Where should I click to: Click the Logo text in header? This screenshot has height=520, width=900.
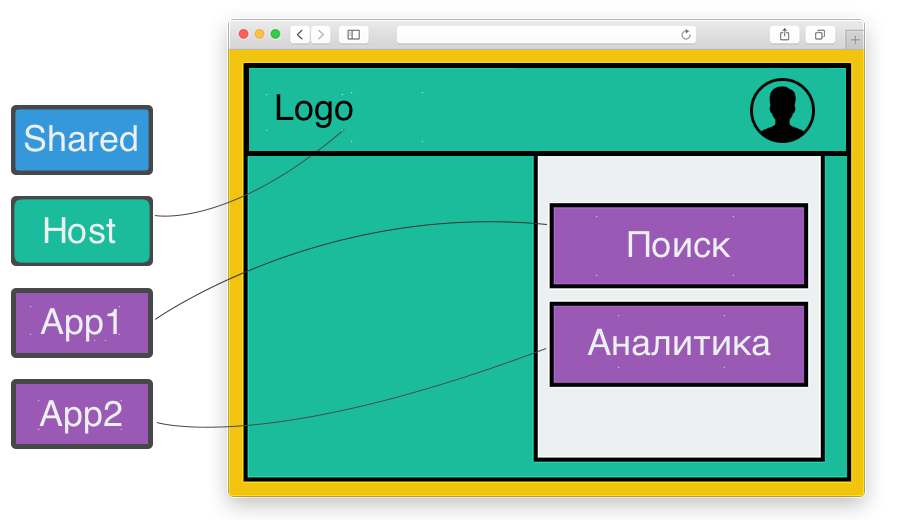[313, 108]
